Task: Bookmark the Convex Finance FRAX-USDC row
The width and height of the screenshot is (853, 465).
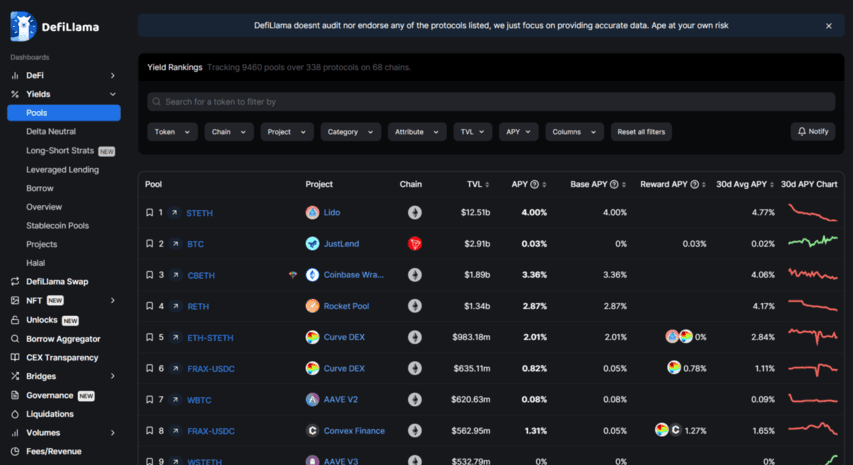Action: tap(150, 431)
